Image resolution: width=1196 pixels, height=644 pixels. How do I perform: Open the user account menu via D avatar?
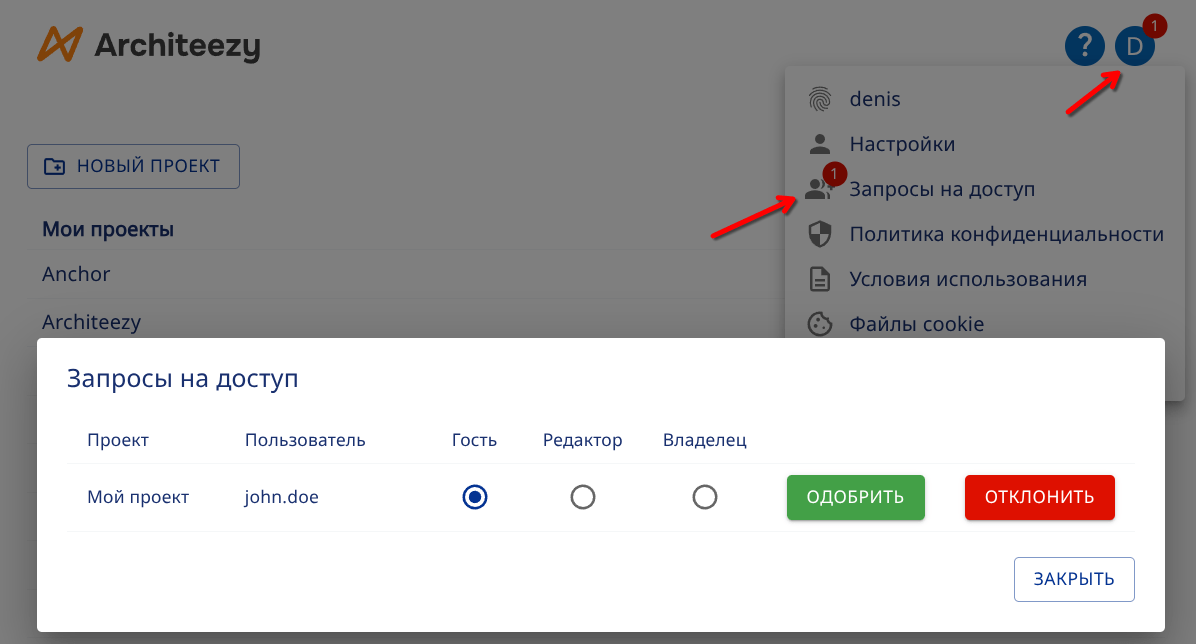pyautogui.click(x=1134, y=46)
